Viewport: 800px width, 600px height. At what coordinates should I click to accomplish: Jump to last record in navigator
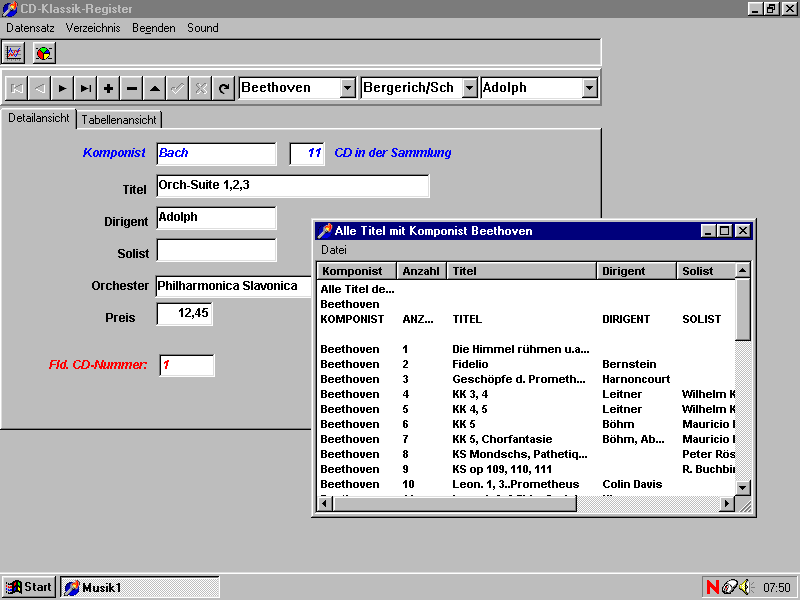coord(85,88)
